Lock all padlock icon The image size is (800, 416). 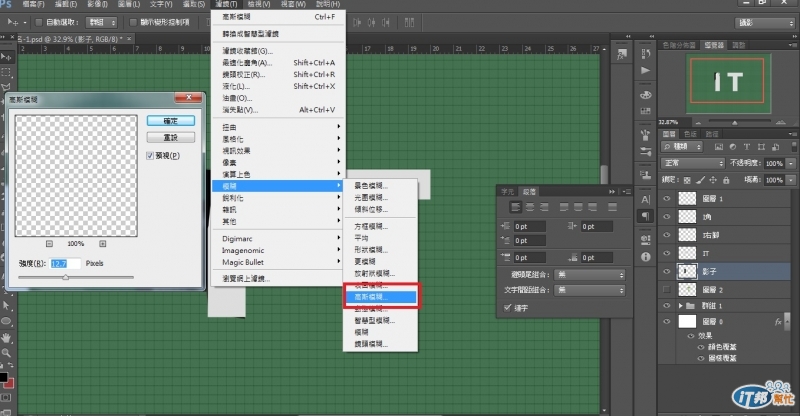(726, 180)
